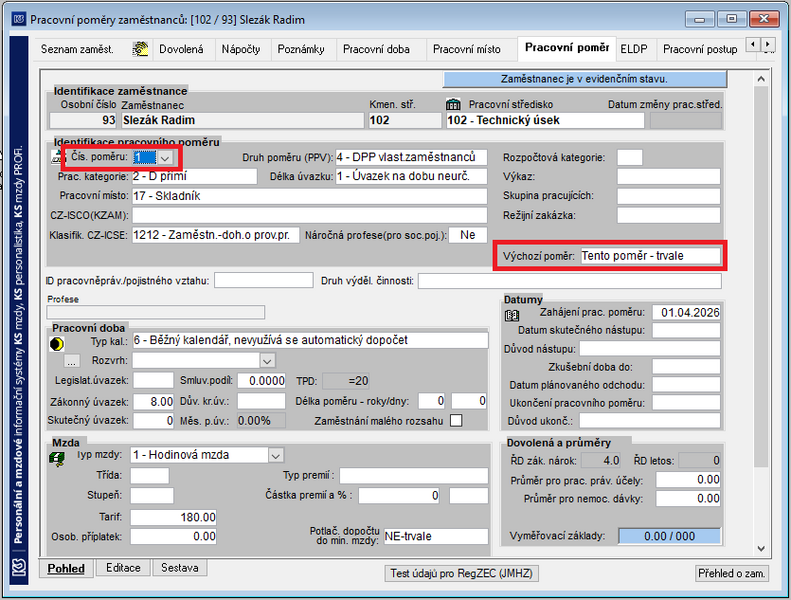Open the Poznámky tab
This screenshot has width=791, height=600.
point(301,49)
